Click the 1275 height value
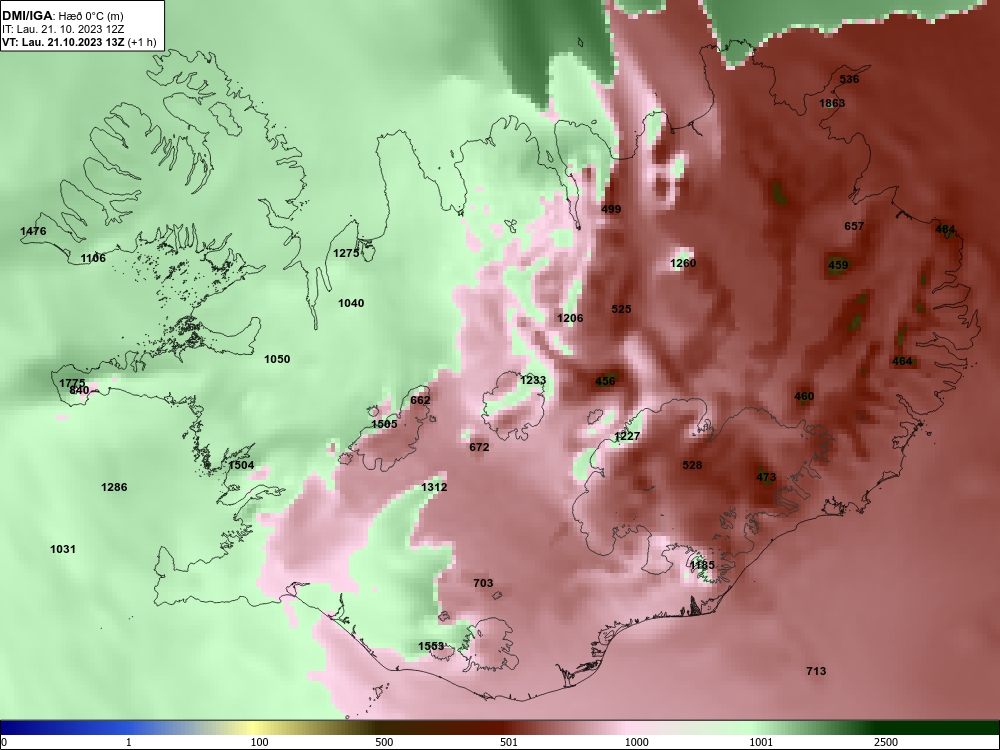 click(346, 253)
